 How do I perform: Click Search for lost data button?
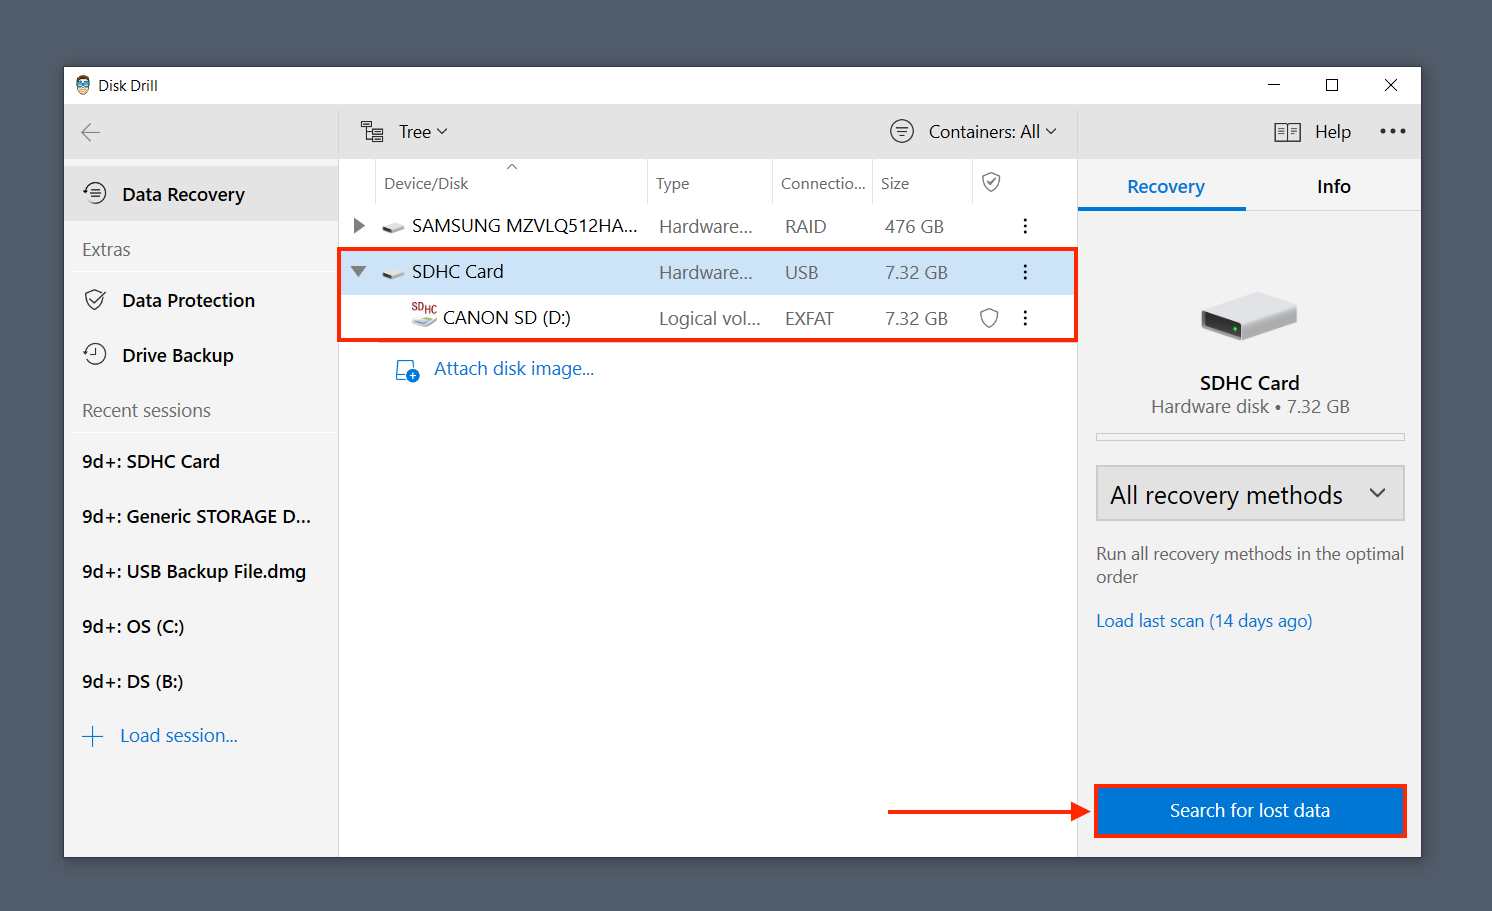1250,811
